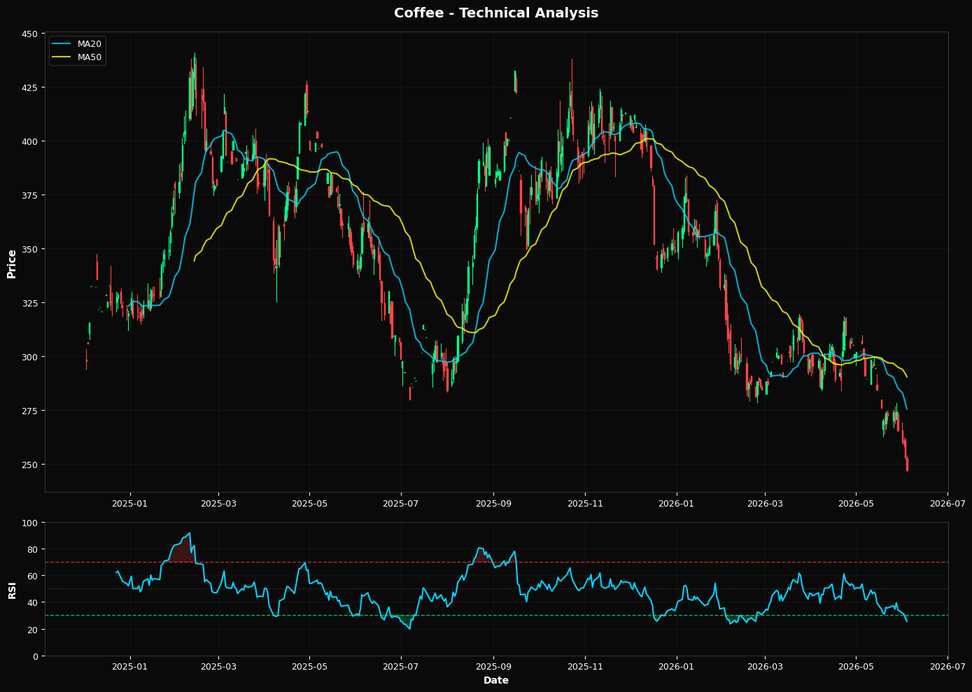Click the 2026-05 RSI panel date tick
This screenshot has width=972, height=692.
pos(856,668)
